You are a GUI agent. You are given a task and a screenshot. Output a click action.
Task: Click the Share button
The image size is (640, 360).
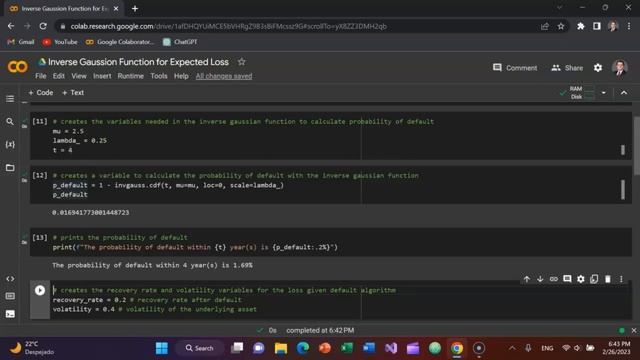click(567, 68)
